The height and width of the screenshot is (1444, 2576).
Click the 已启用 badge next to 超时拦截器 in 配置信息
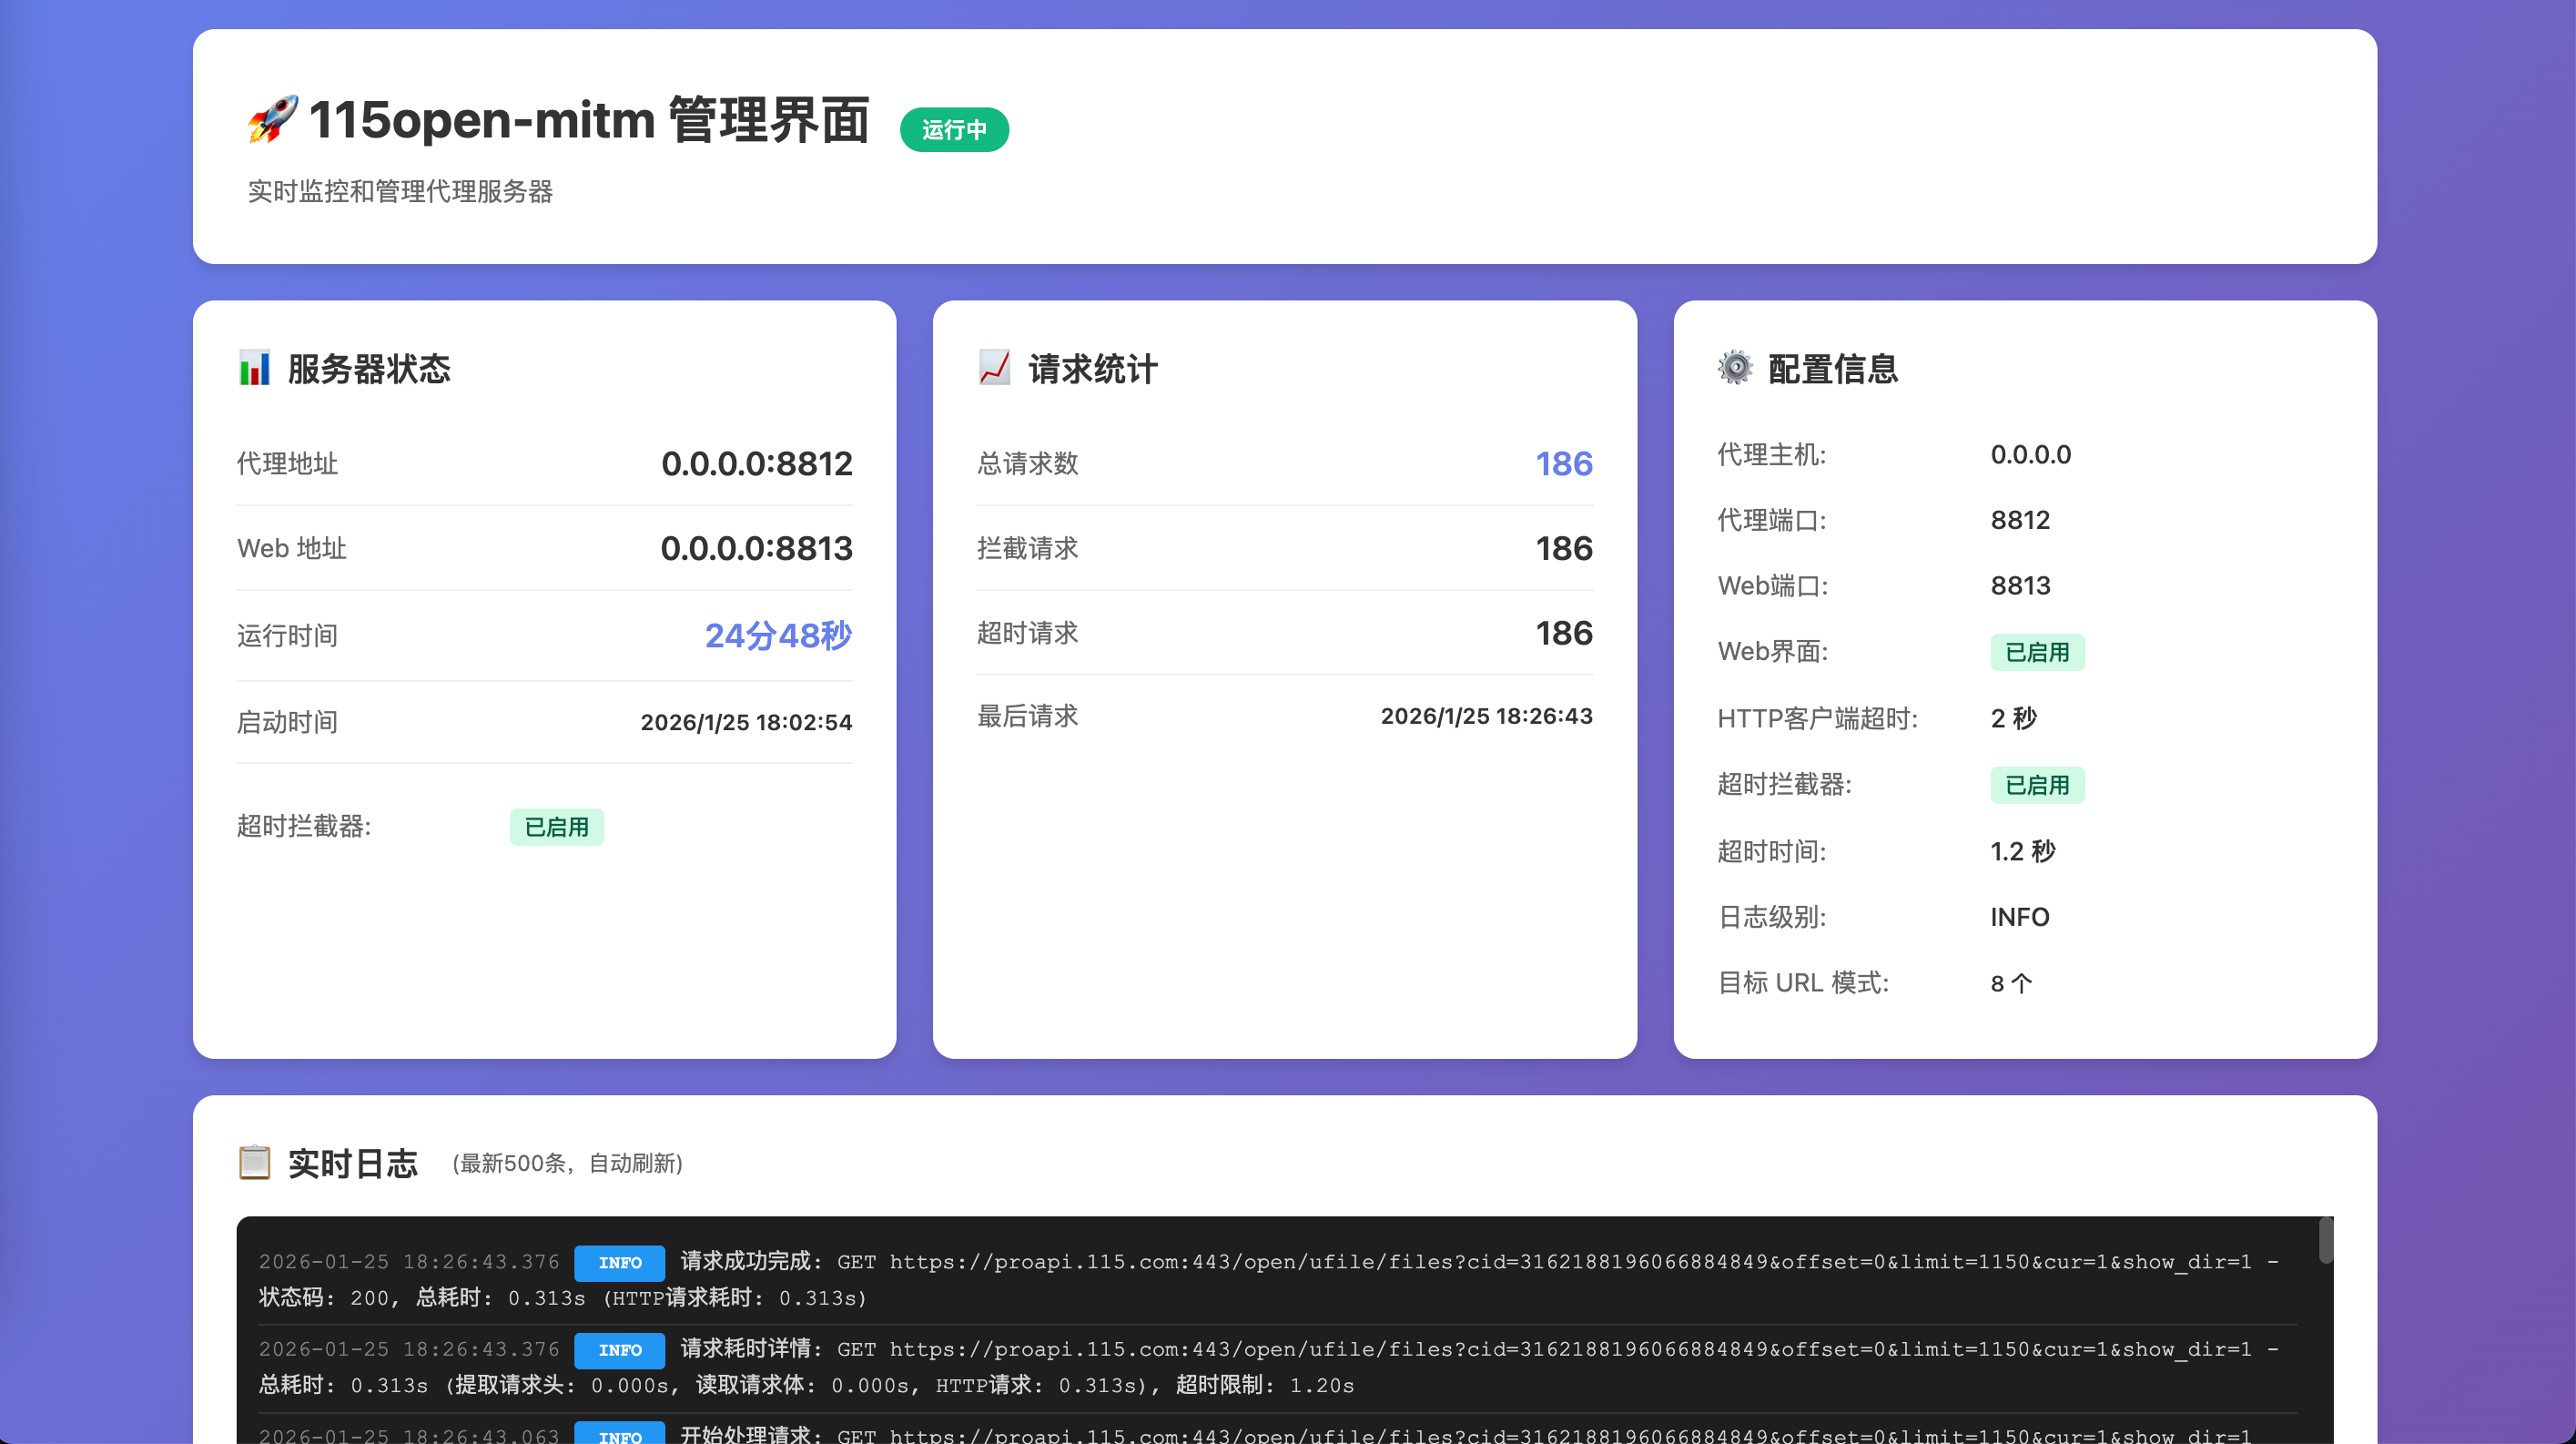click(x=2036, y=785)
